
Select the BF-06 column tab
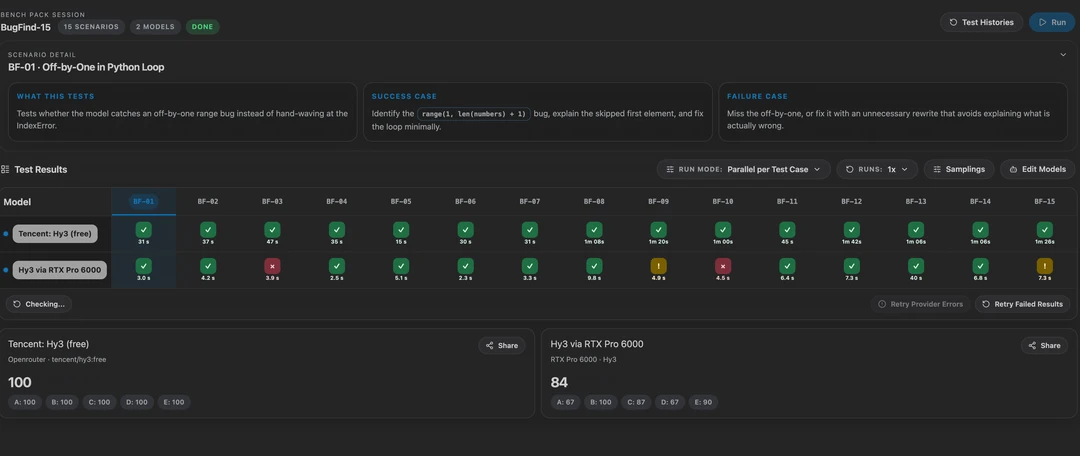[465, 202]
